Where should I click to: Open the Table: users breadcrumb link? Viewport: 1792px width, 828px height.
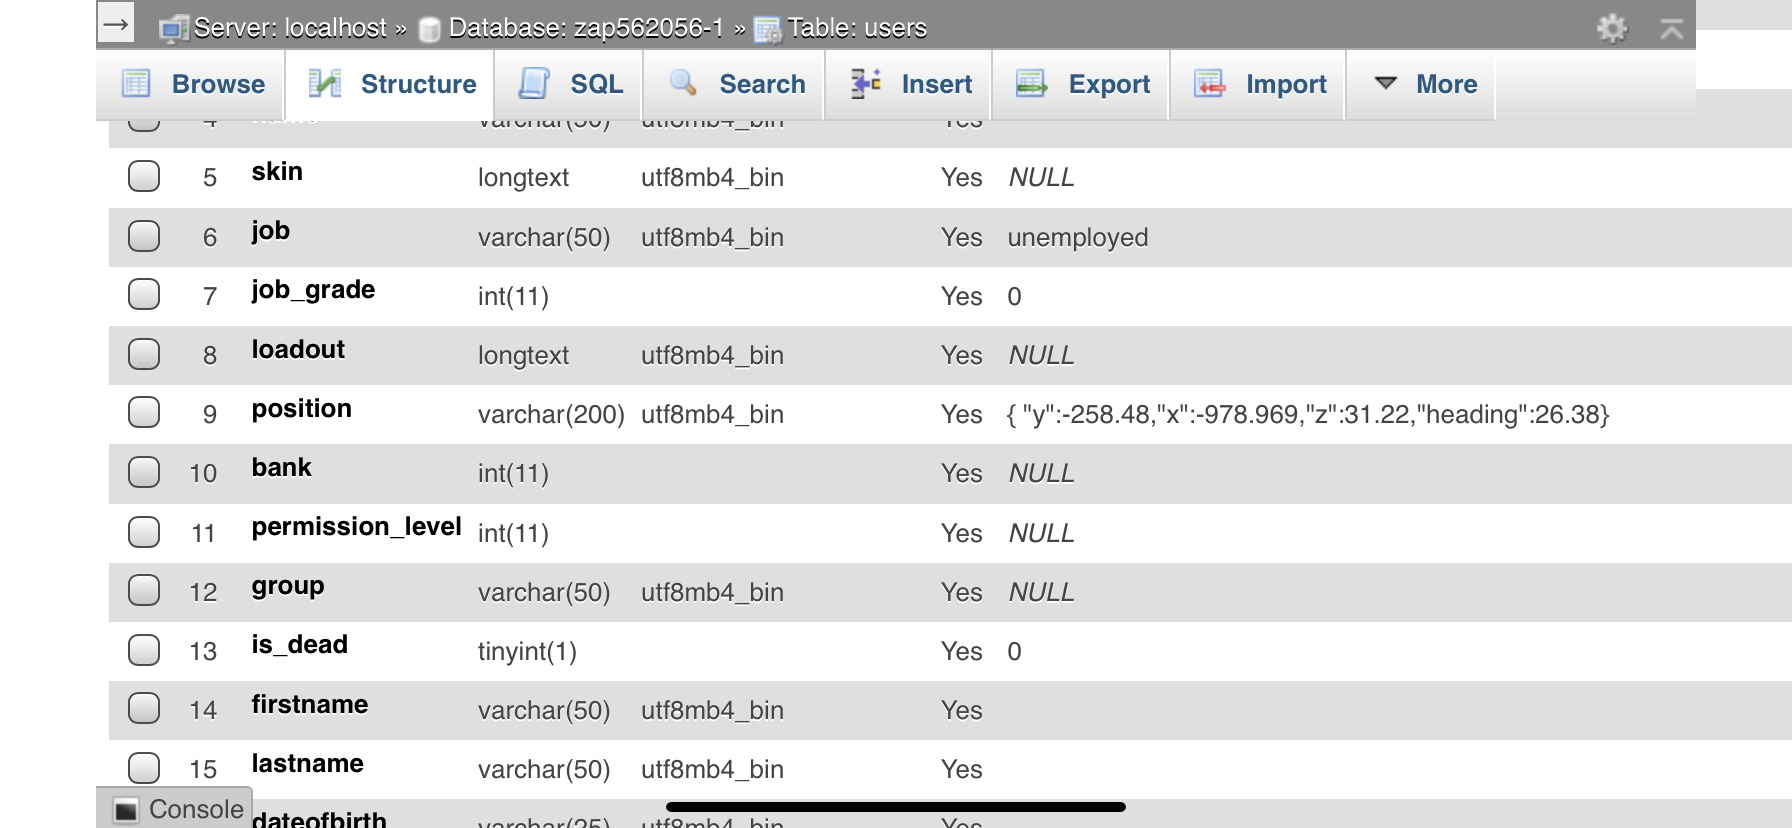(857, 28)
